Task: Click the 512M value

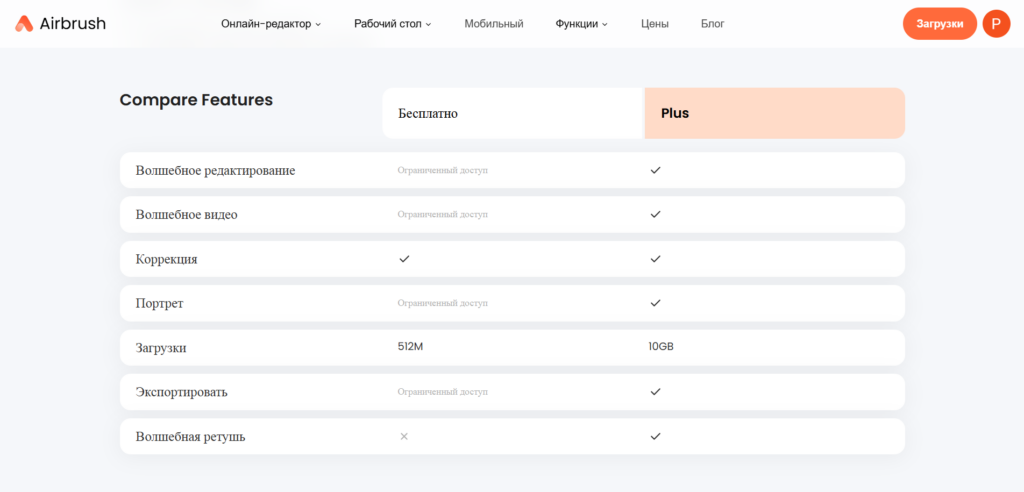Action: click(410, 347)
